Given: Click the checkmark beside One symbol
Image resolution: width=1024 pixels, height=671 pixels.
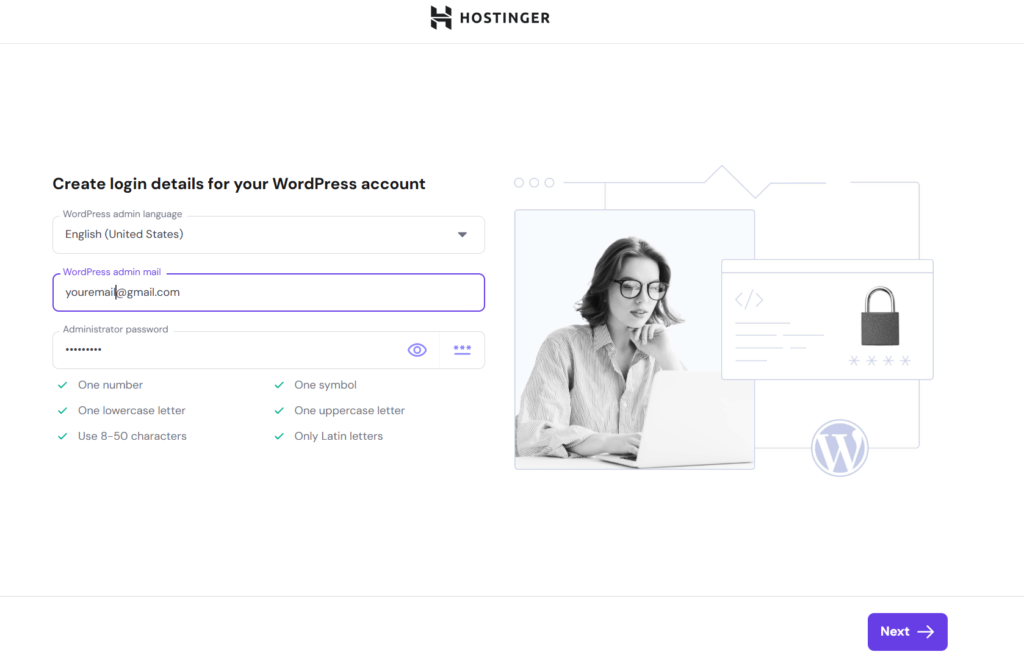Looking at the screenshot, I should point(279,385).
